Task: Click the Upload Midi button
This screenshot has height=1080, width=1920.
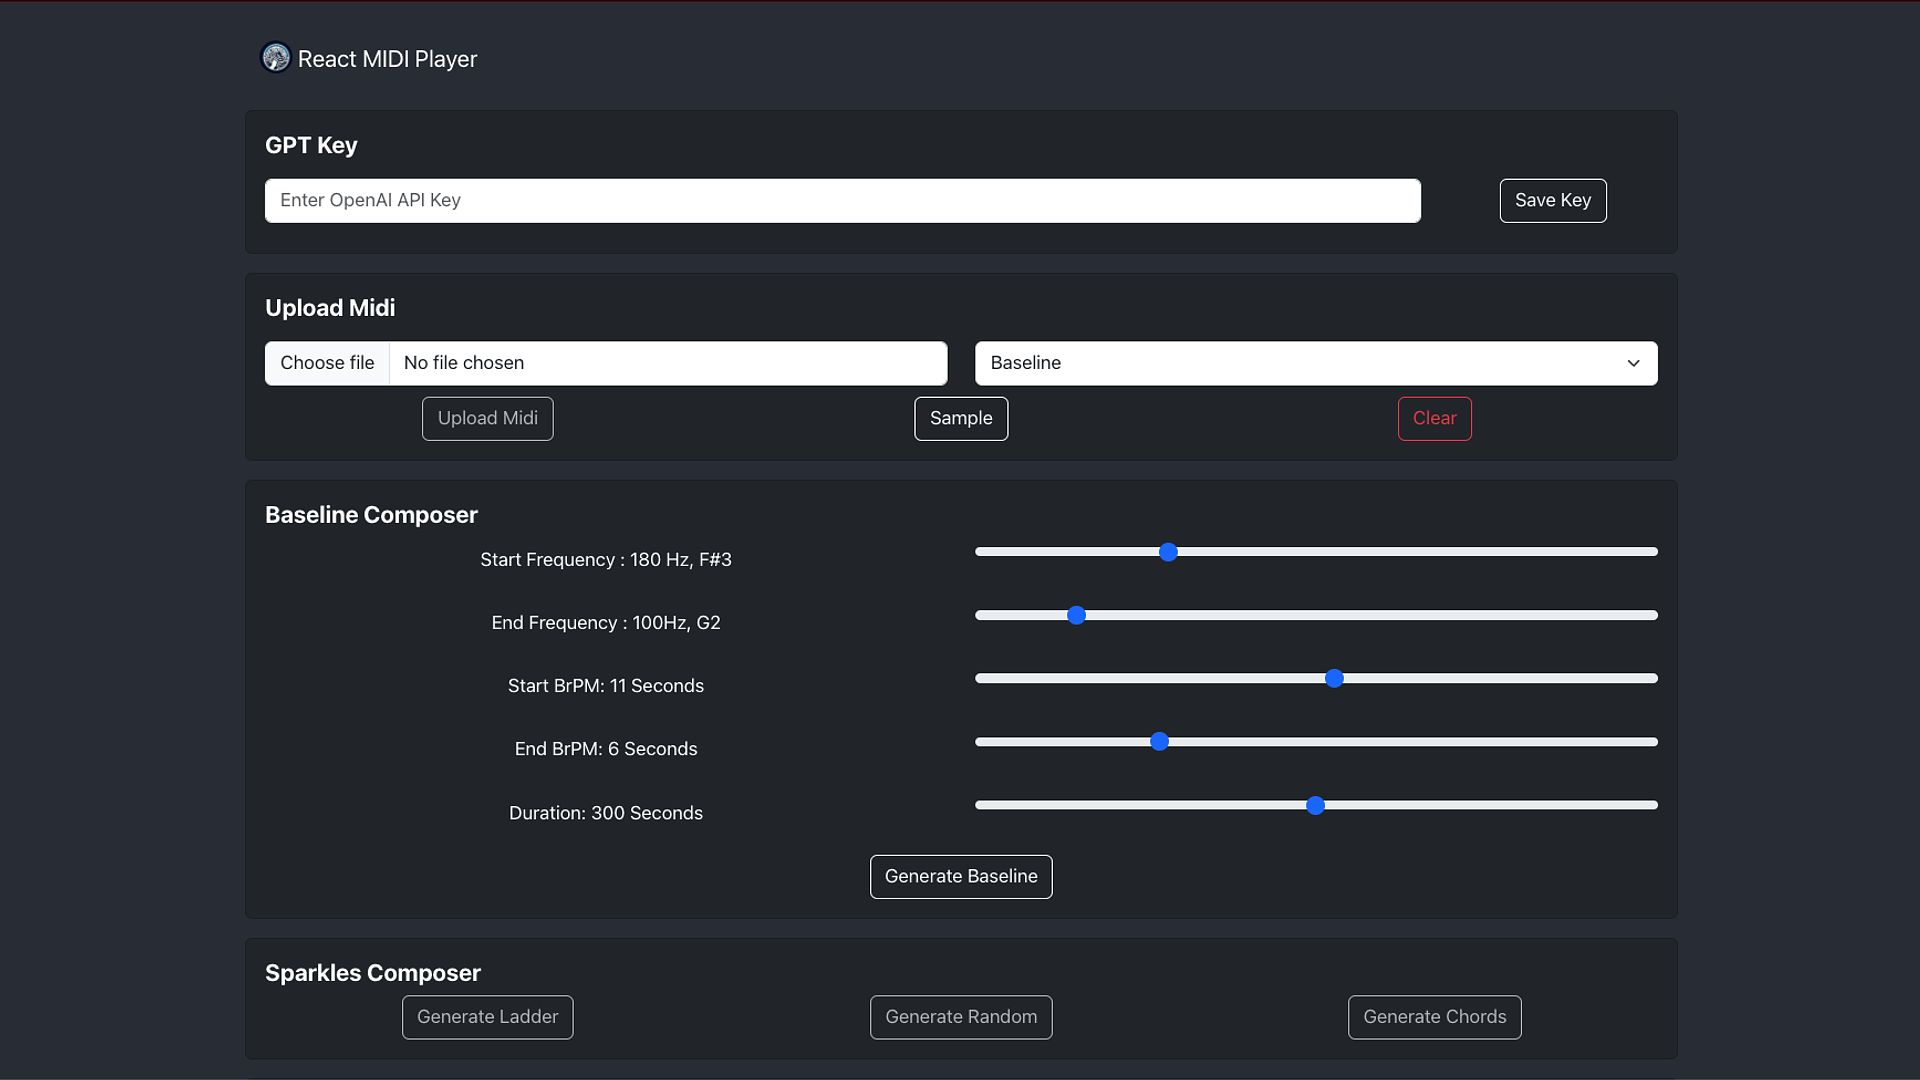Action: point(487,418)
